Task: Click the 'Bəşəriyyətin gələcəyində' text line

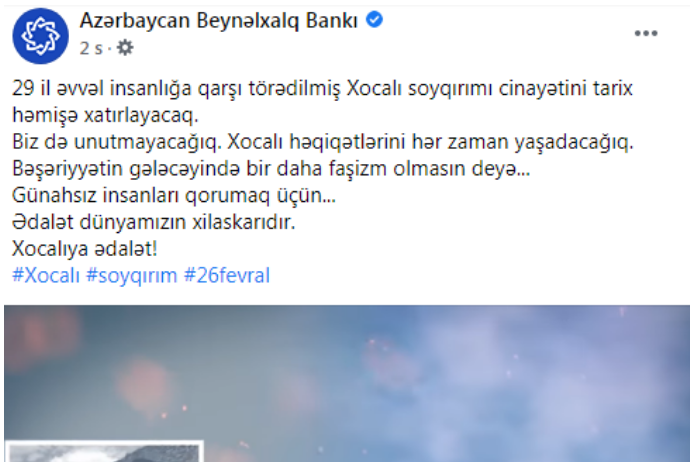Action: (x=271, y=169)
